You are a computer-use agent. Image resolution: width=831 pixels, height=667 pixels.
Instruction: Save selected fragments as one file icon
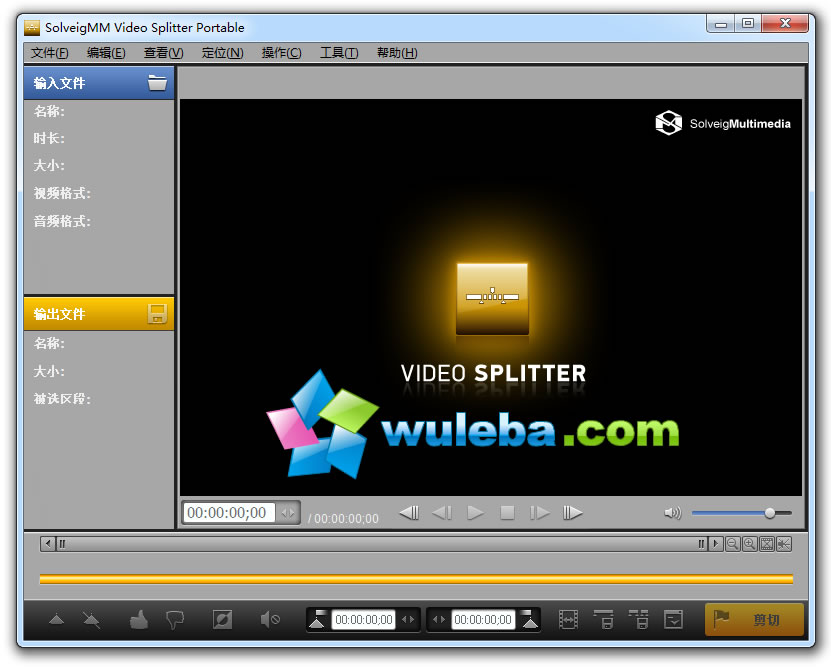pyautogui.click(x=603, y=619)
